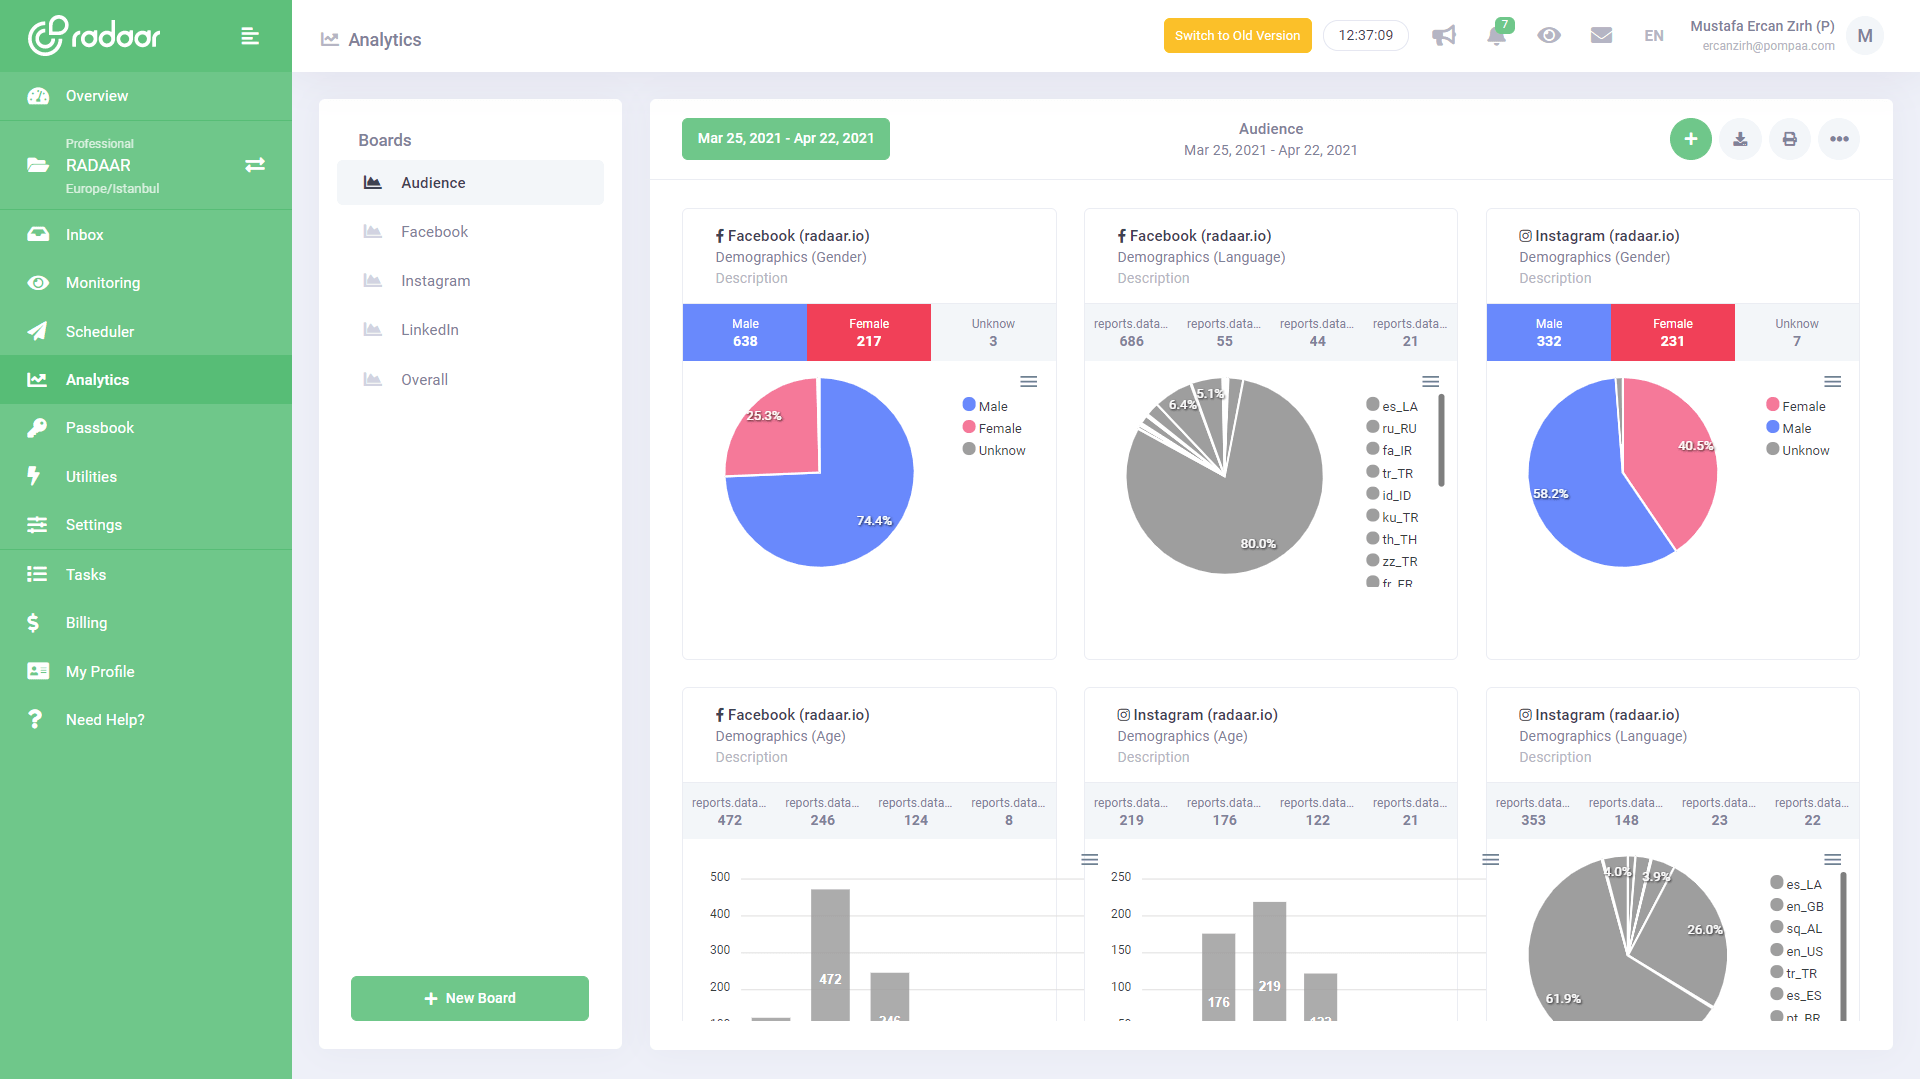The height and width of the screenshot is (1079, 1920).
Task: Click the megaphone announcements icon
Action: click(1443, 36)
